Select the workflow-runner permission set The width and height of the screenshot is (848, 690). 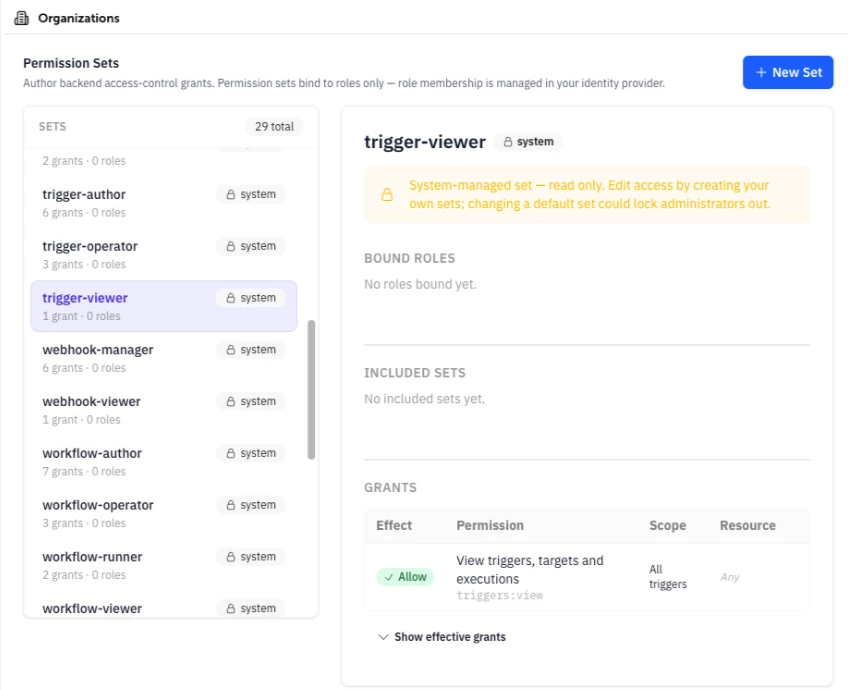(x=163, y=565)
